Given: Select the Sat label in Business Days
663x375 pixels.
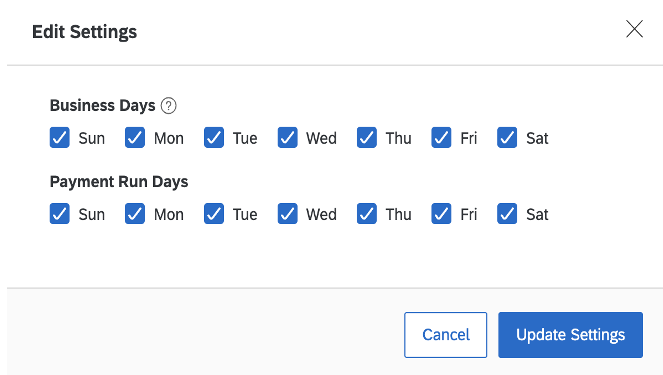Looking at the screenshot, I should coord(537,138).
